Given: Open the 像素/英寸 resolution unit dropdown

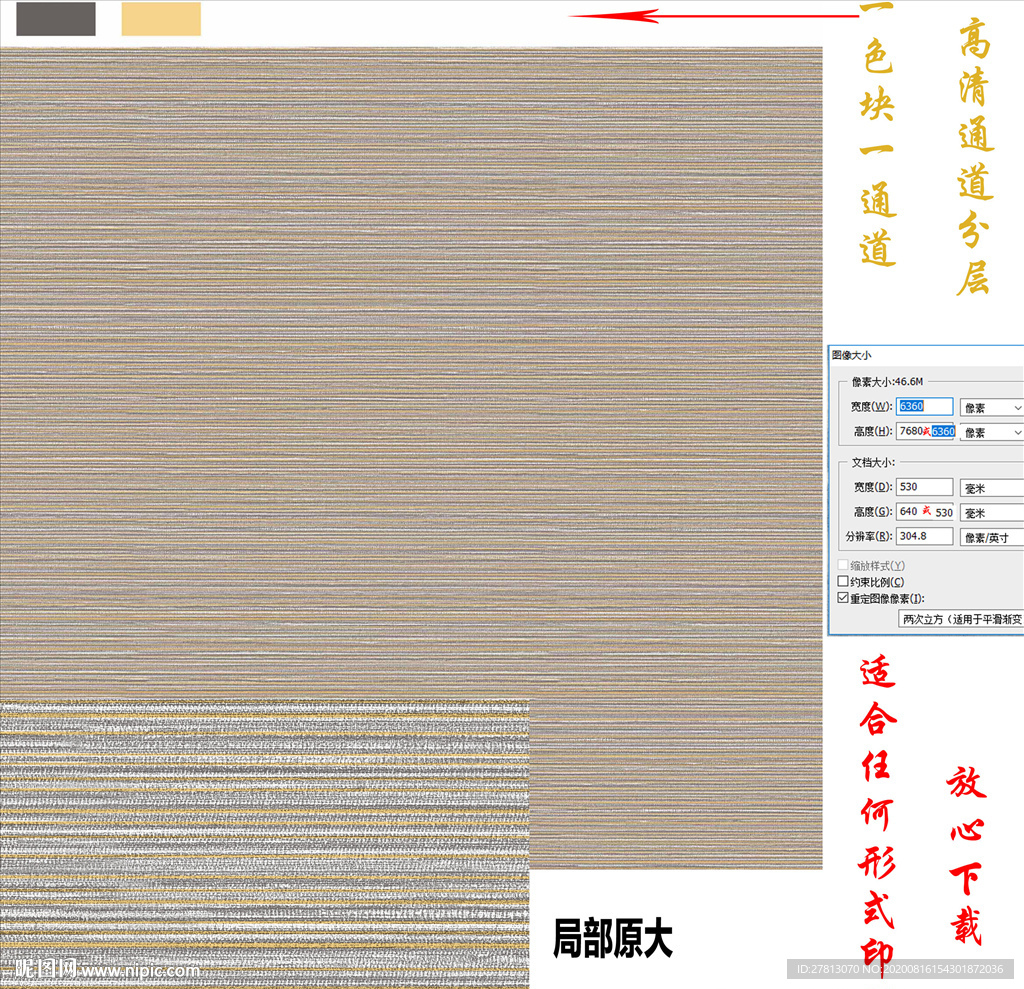Looking at the screenshot, I should pyautogui.click(x=991, y=538).
